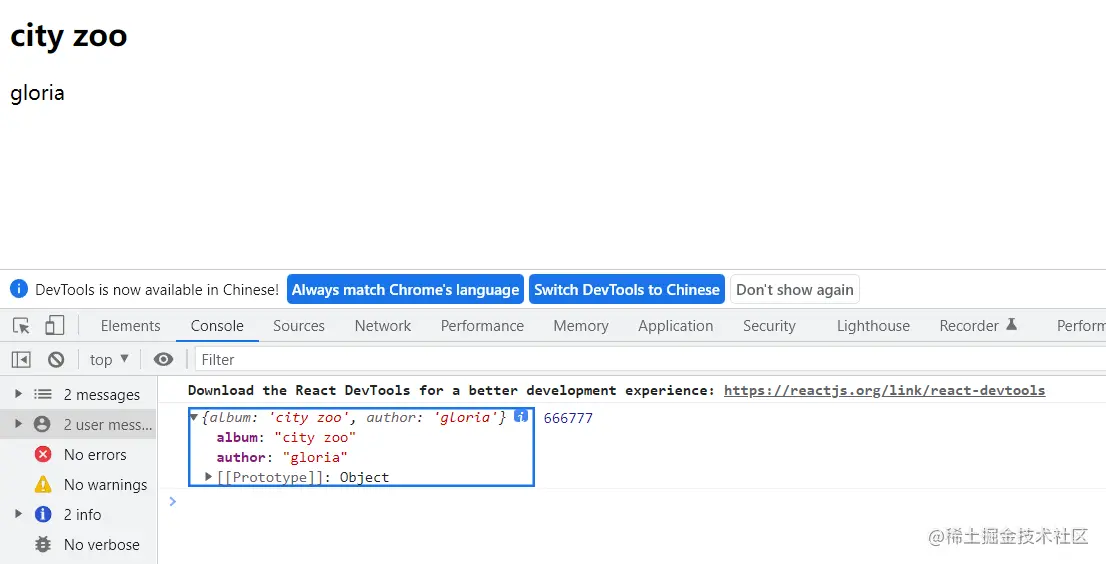Collapse the logged album object
1106x564 pixels.
[x=194, y=417]
